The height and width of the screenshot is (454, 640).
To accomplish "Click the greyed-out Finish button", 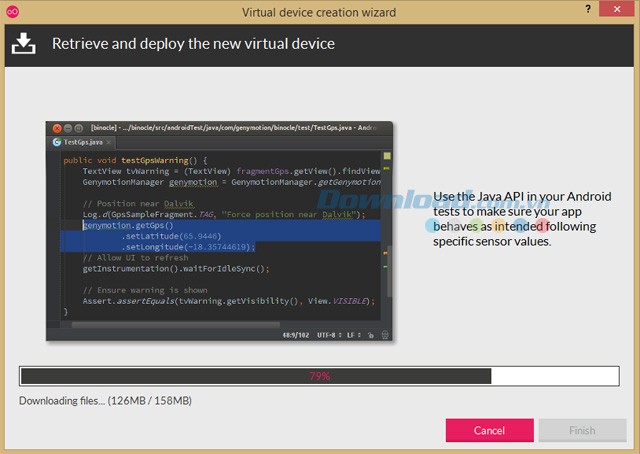I will click(x=582, y=431).
